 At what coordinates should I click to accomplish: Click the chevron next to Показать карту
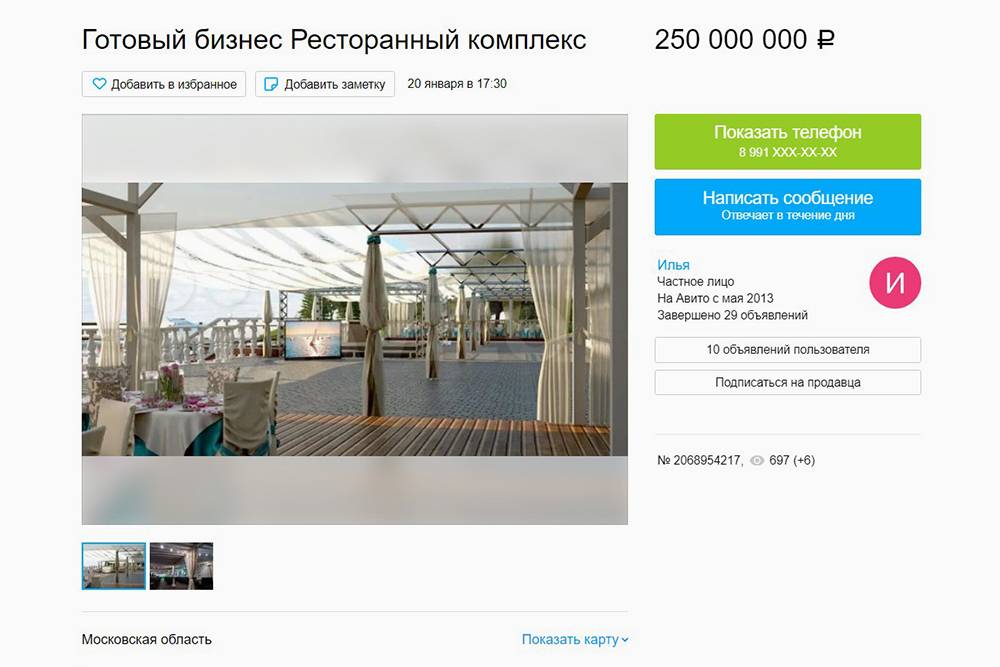624,640
